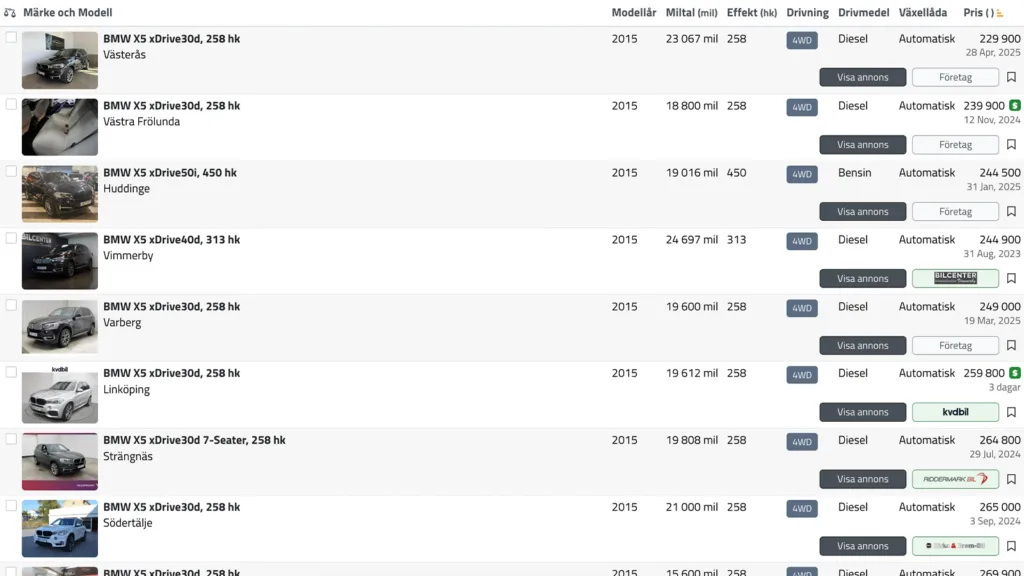The height and width of the screenshot is (576, 1024).
Task: Sort listings by the Miltal column header
Action: tap(691, 12)
